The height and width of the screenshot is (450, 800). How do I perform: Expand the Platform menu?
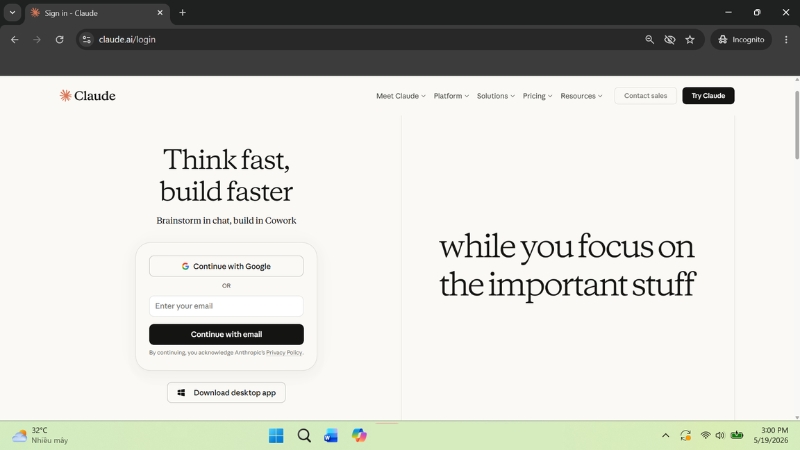pos(451,96)
